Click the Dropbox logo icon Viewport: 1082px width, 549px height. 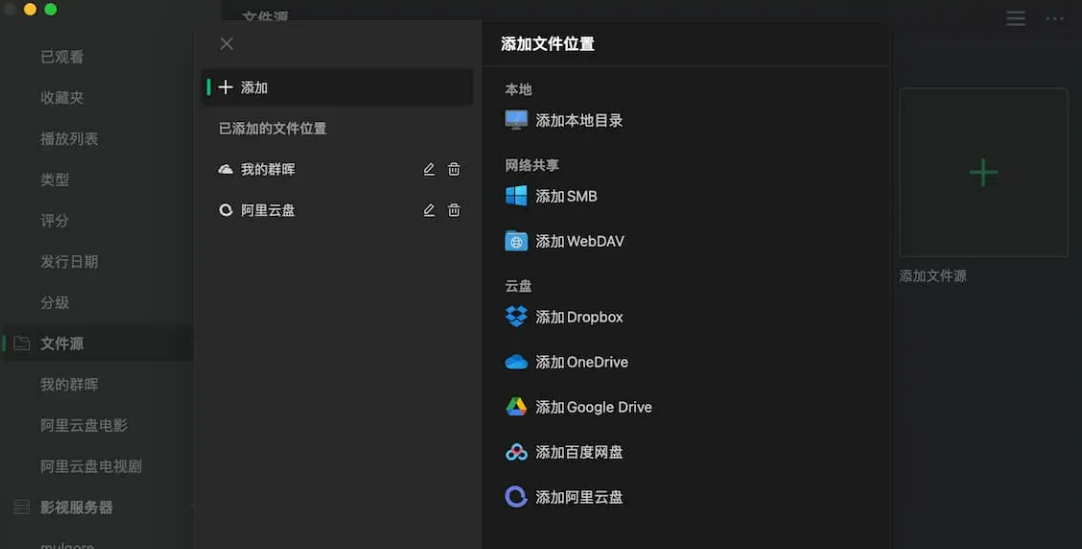coord(516,317)
